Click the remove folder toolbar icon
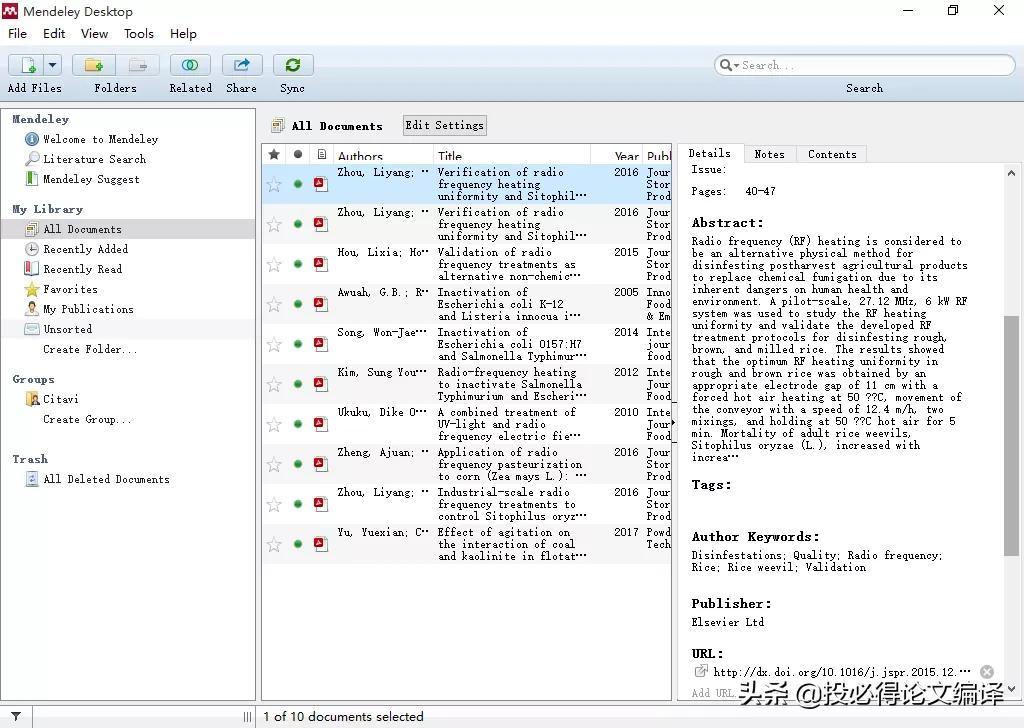This screenshot has height=728, width=1025. (137, 65)
